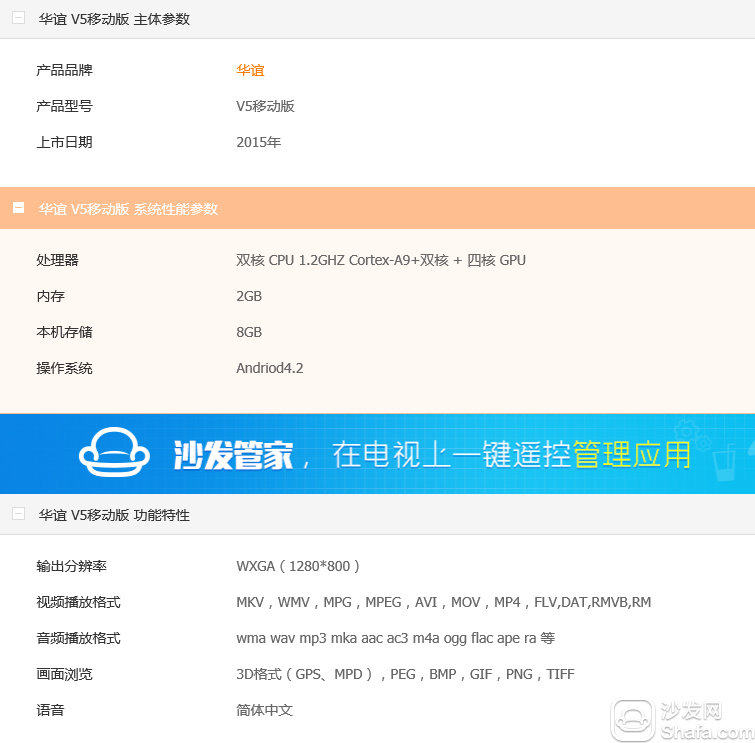Open the 华谊 brand link
This screenshot has width=755, height=743.
tap(250, 70)
